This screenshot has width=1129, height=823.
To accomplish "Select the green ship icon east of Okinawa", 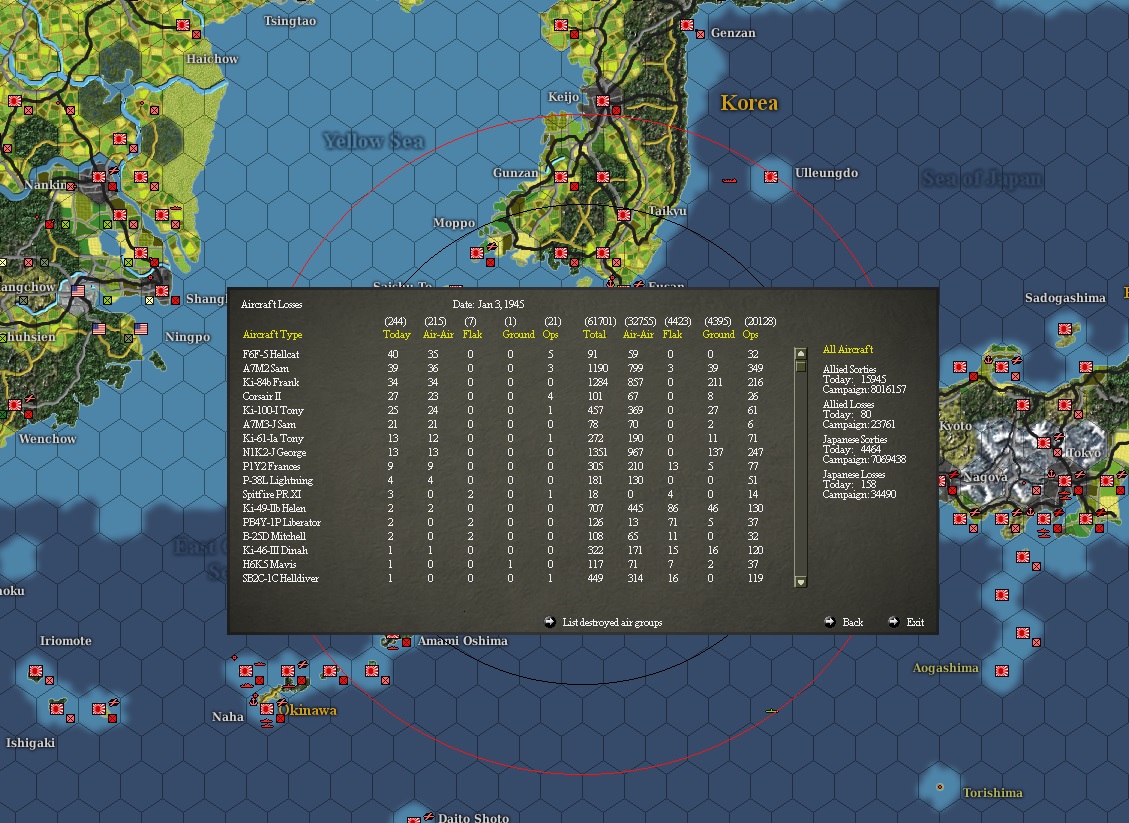I will pyautogui.click(x=771, y=711).
